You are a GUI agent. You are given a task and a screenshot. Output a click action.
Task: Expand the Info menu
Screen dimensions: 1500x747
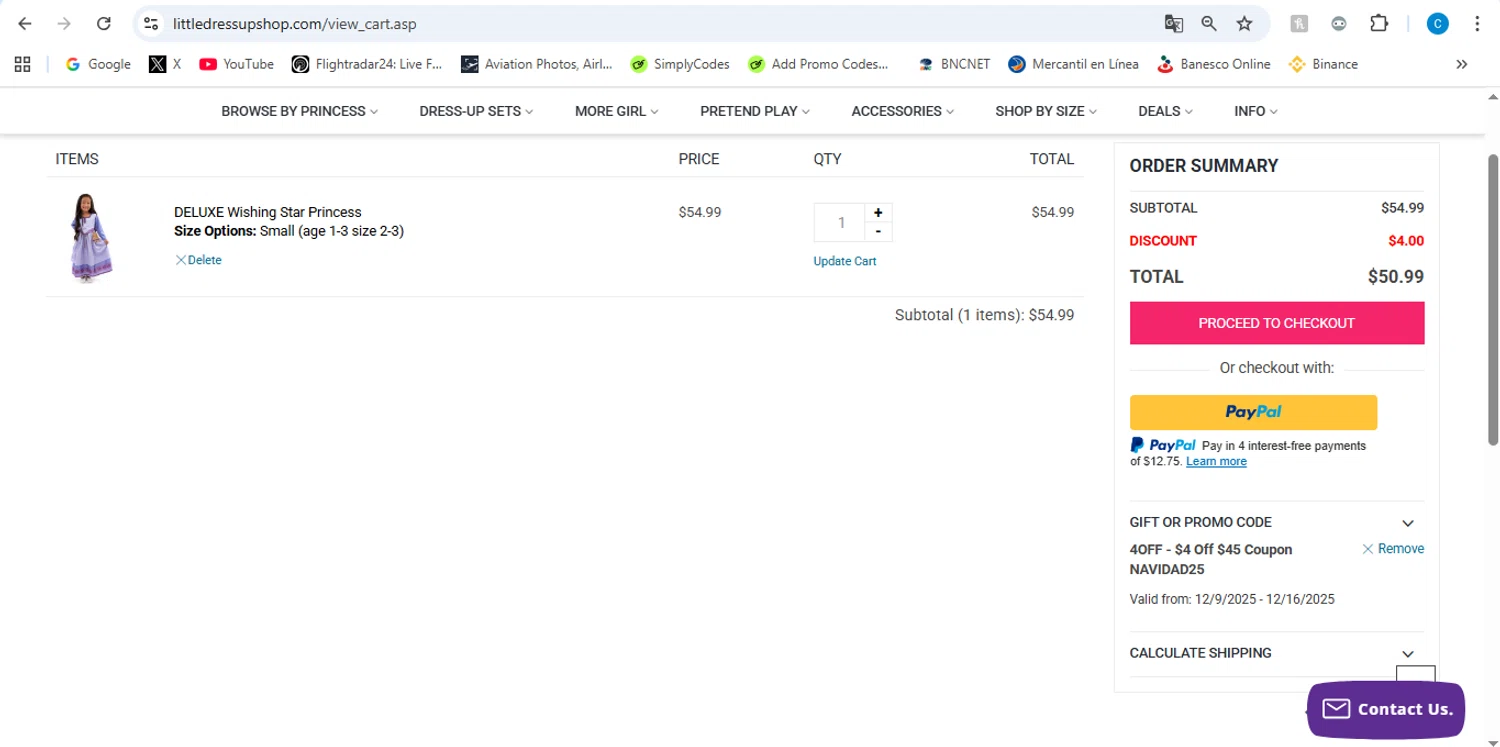[x=1256, y=111]
